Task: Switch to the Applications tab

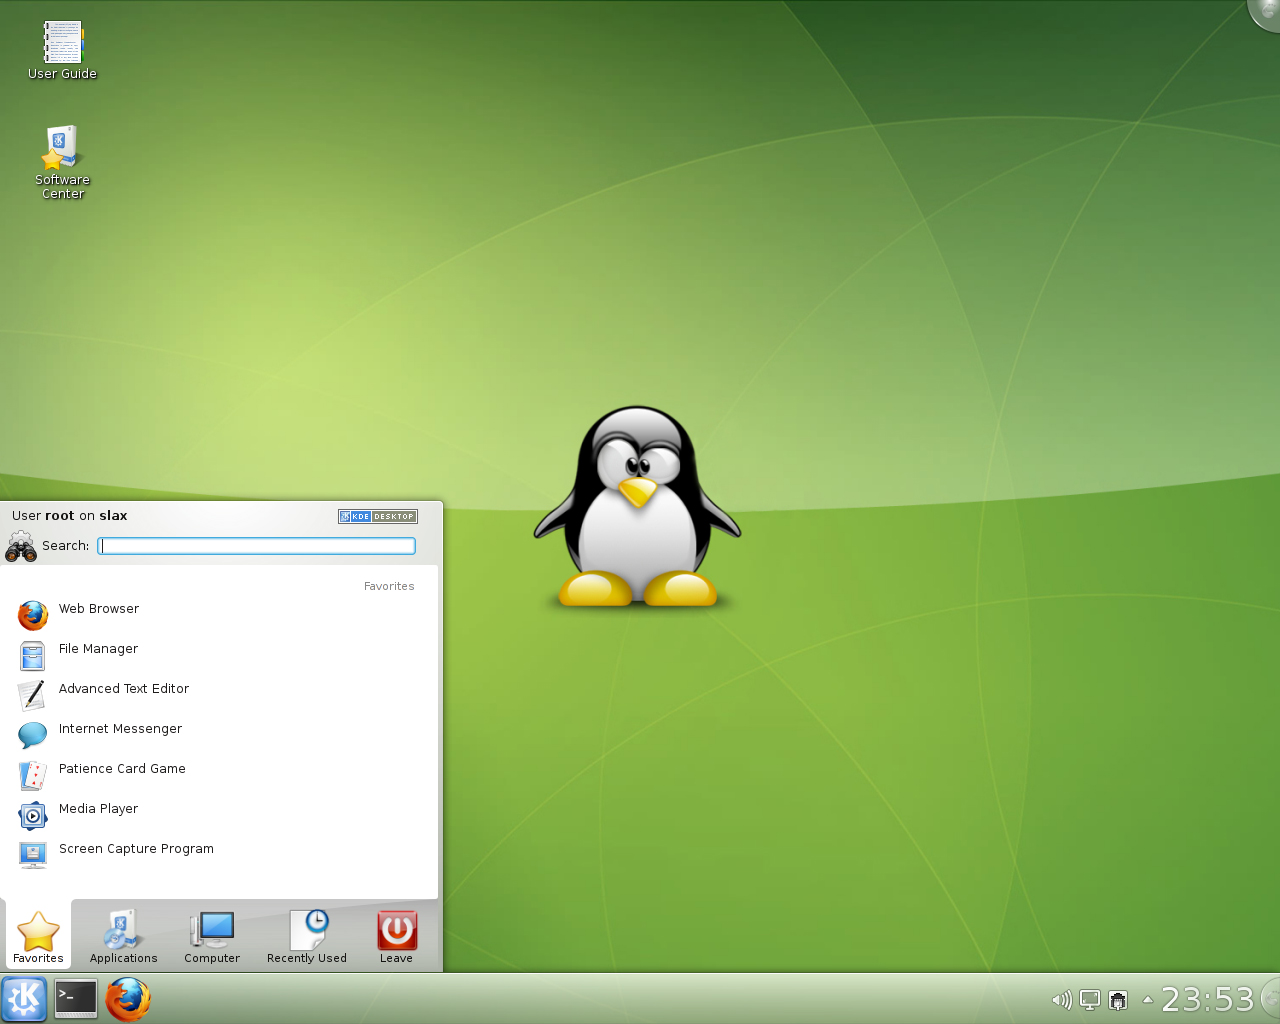Action: 123,937
